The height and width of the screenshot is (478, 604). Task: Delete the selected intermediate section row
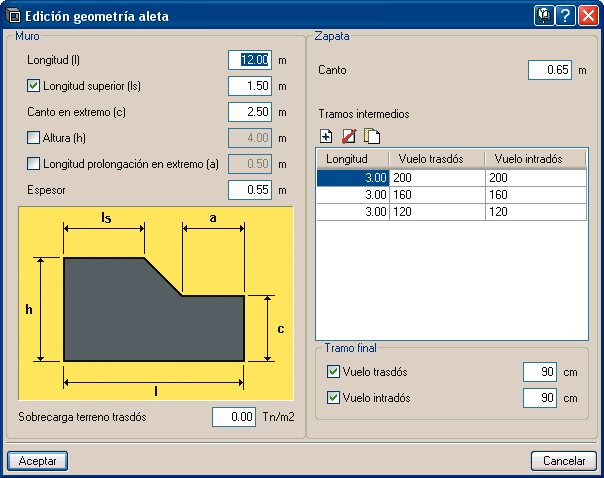[349, 136]
